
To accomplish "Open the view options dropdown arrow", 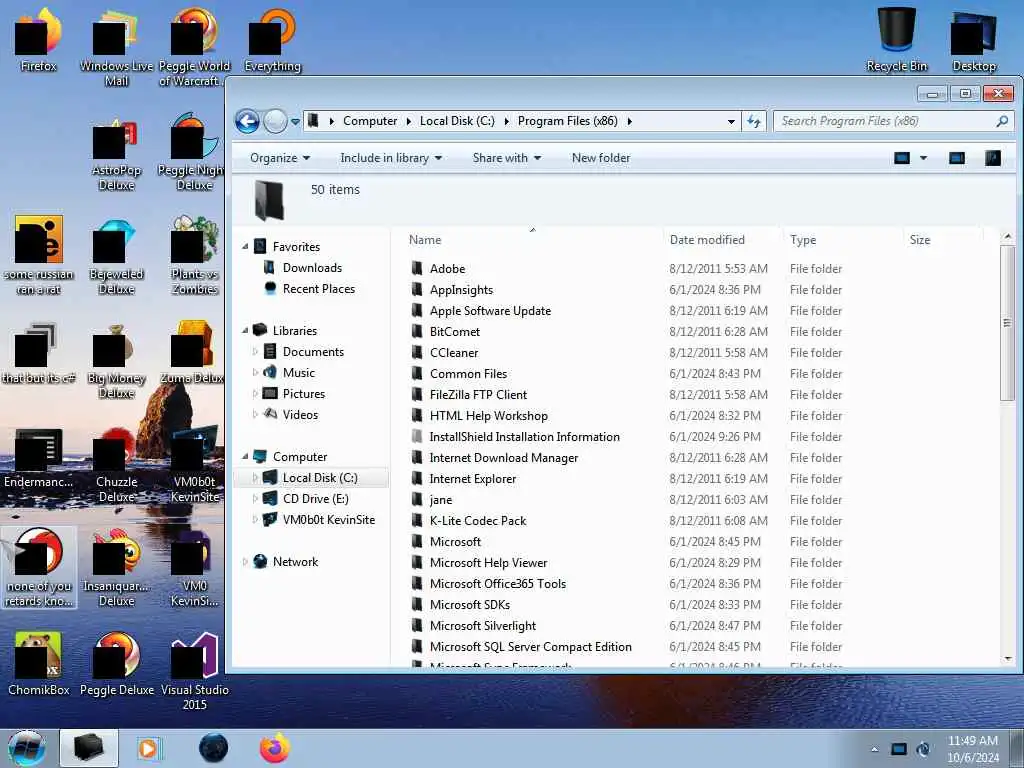I will 923,158.
